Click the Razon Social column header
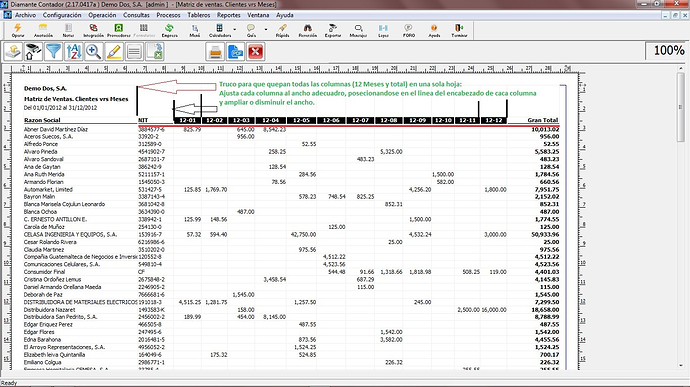 (x=42, y=120)
